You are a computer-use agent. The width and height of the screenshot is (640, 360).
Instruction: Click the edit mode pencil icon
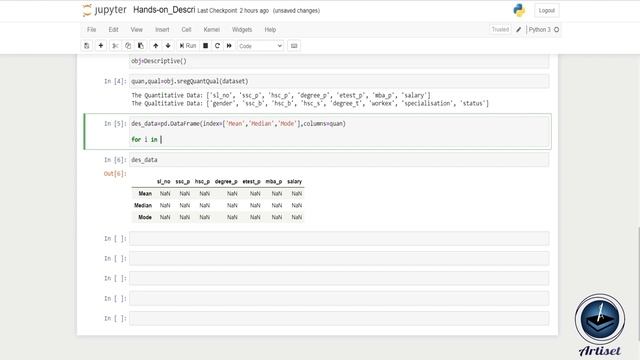coord(519,29)
